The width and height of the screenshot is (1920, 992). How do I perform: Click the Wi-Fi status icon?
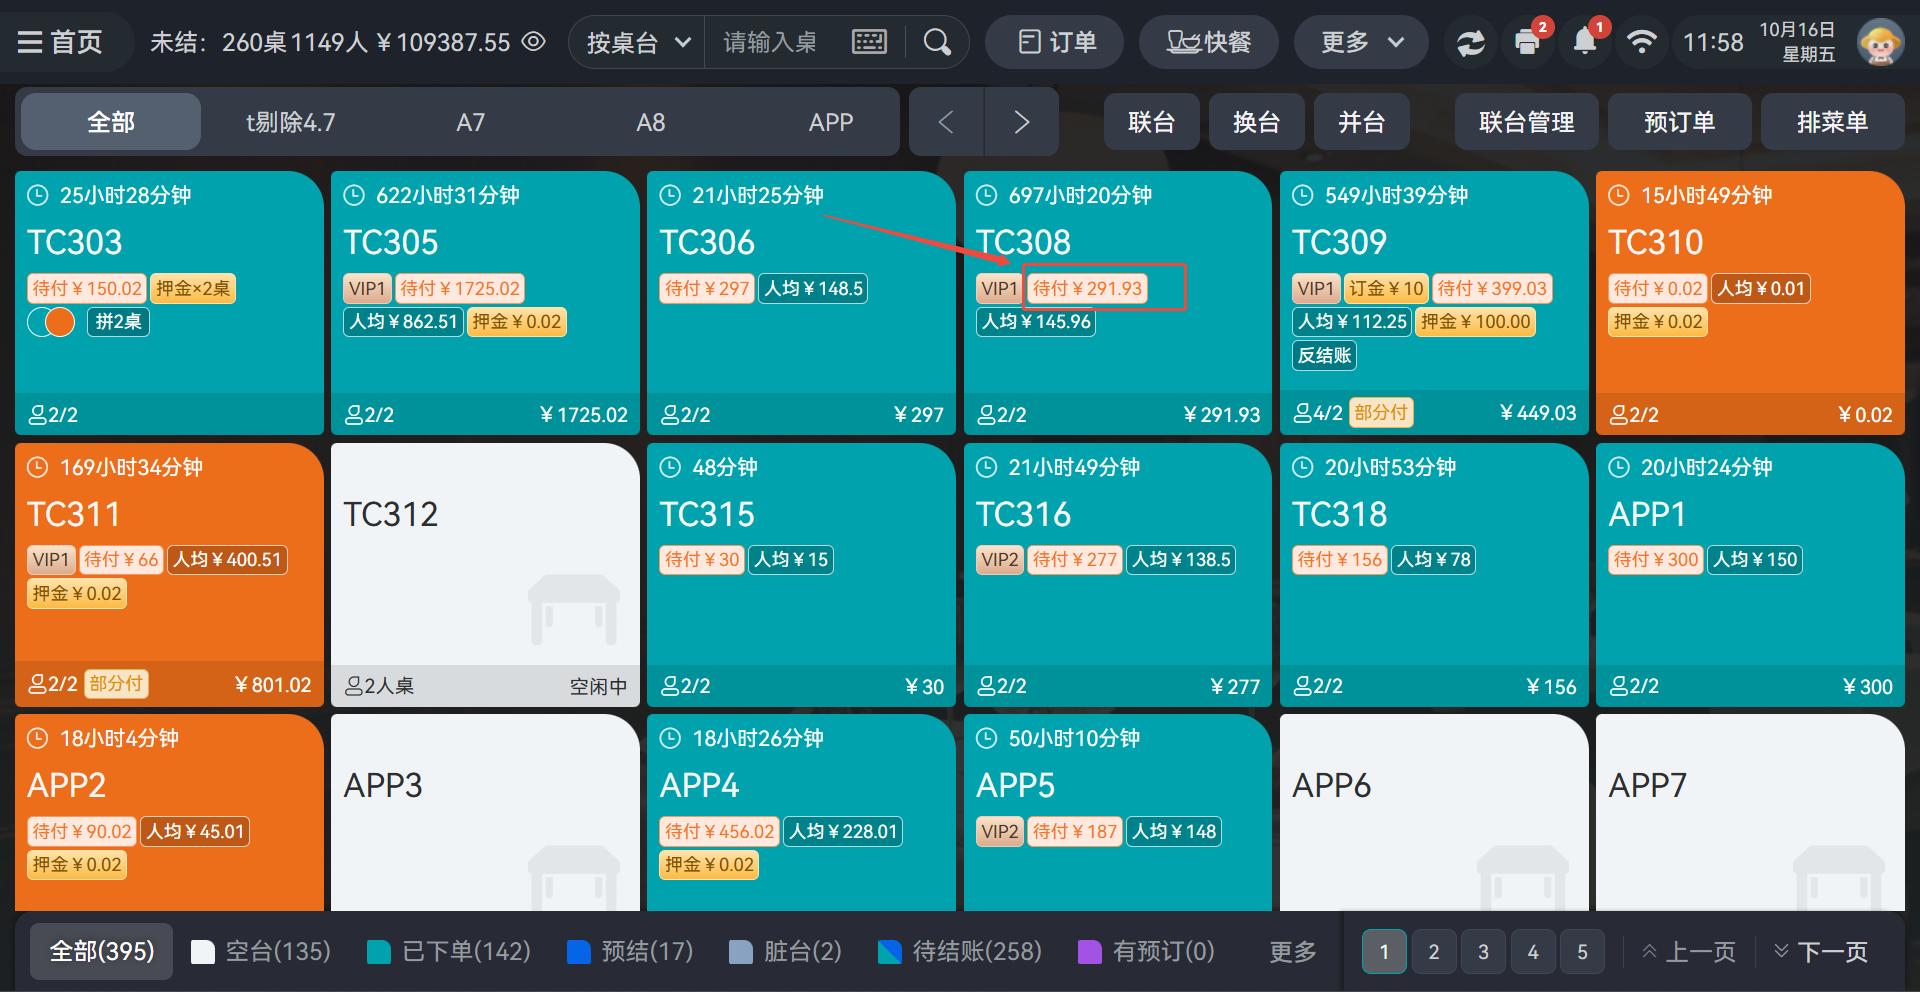[1641, 42]
